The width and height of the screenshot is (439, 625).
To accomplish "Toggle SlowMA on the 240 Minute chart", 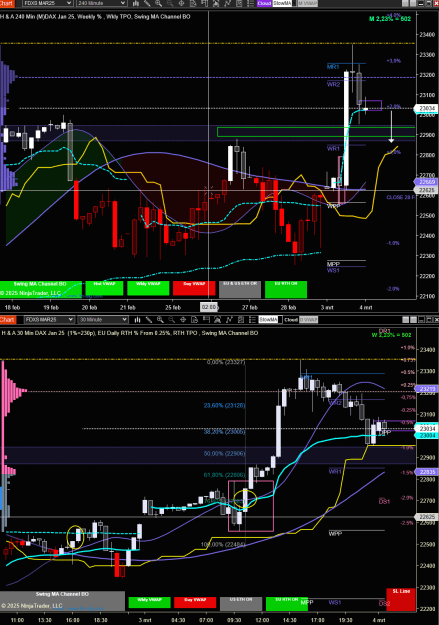I will pos(283,3).
